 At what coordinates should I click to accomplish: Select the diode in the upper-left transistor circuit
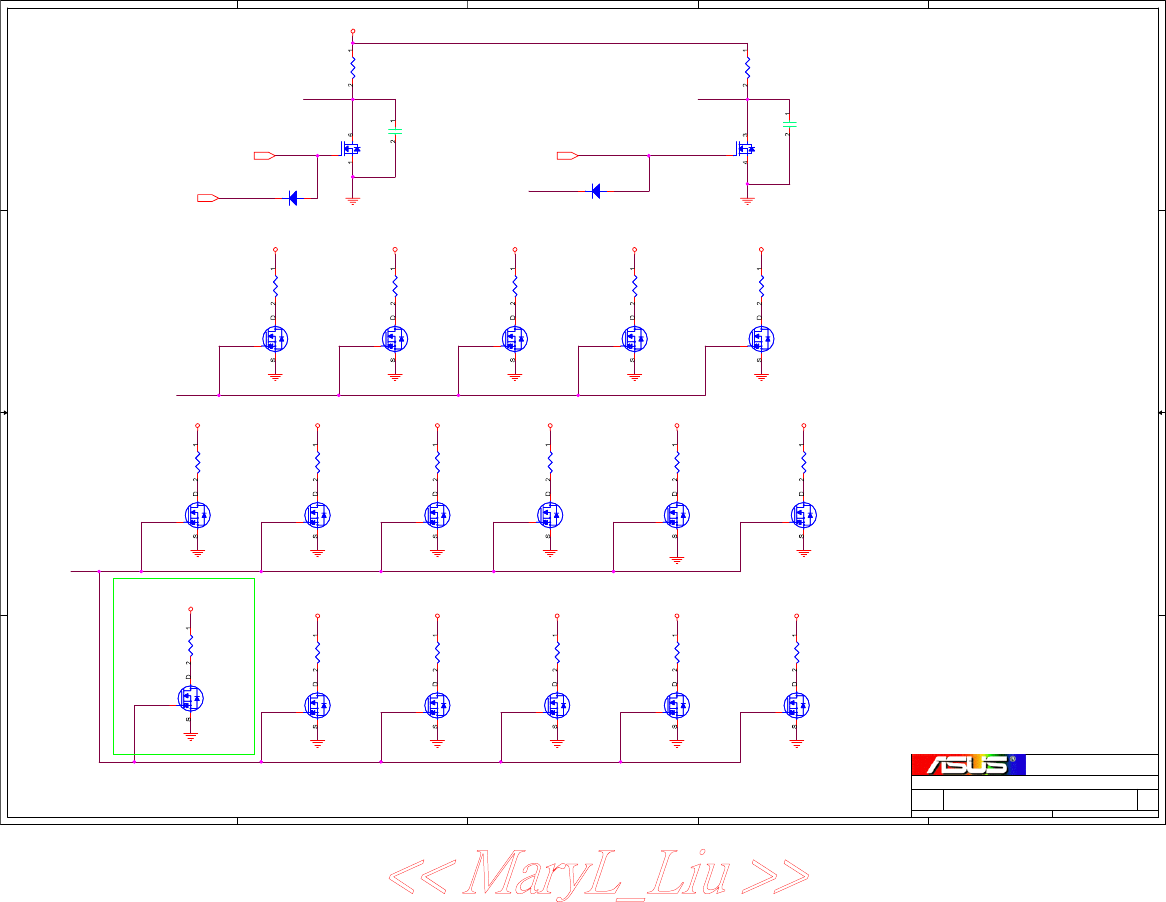click(292, 199)
